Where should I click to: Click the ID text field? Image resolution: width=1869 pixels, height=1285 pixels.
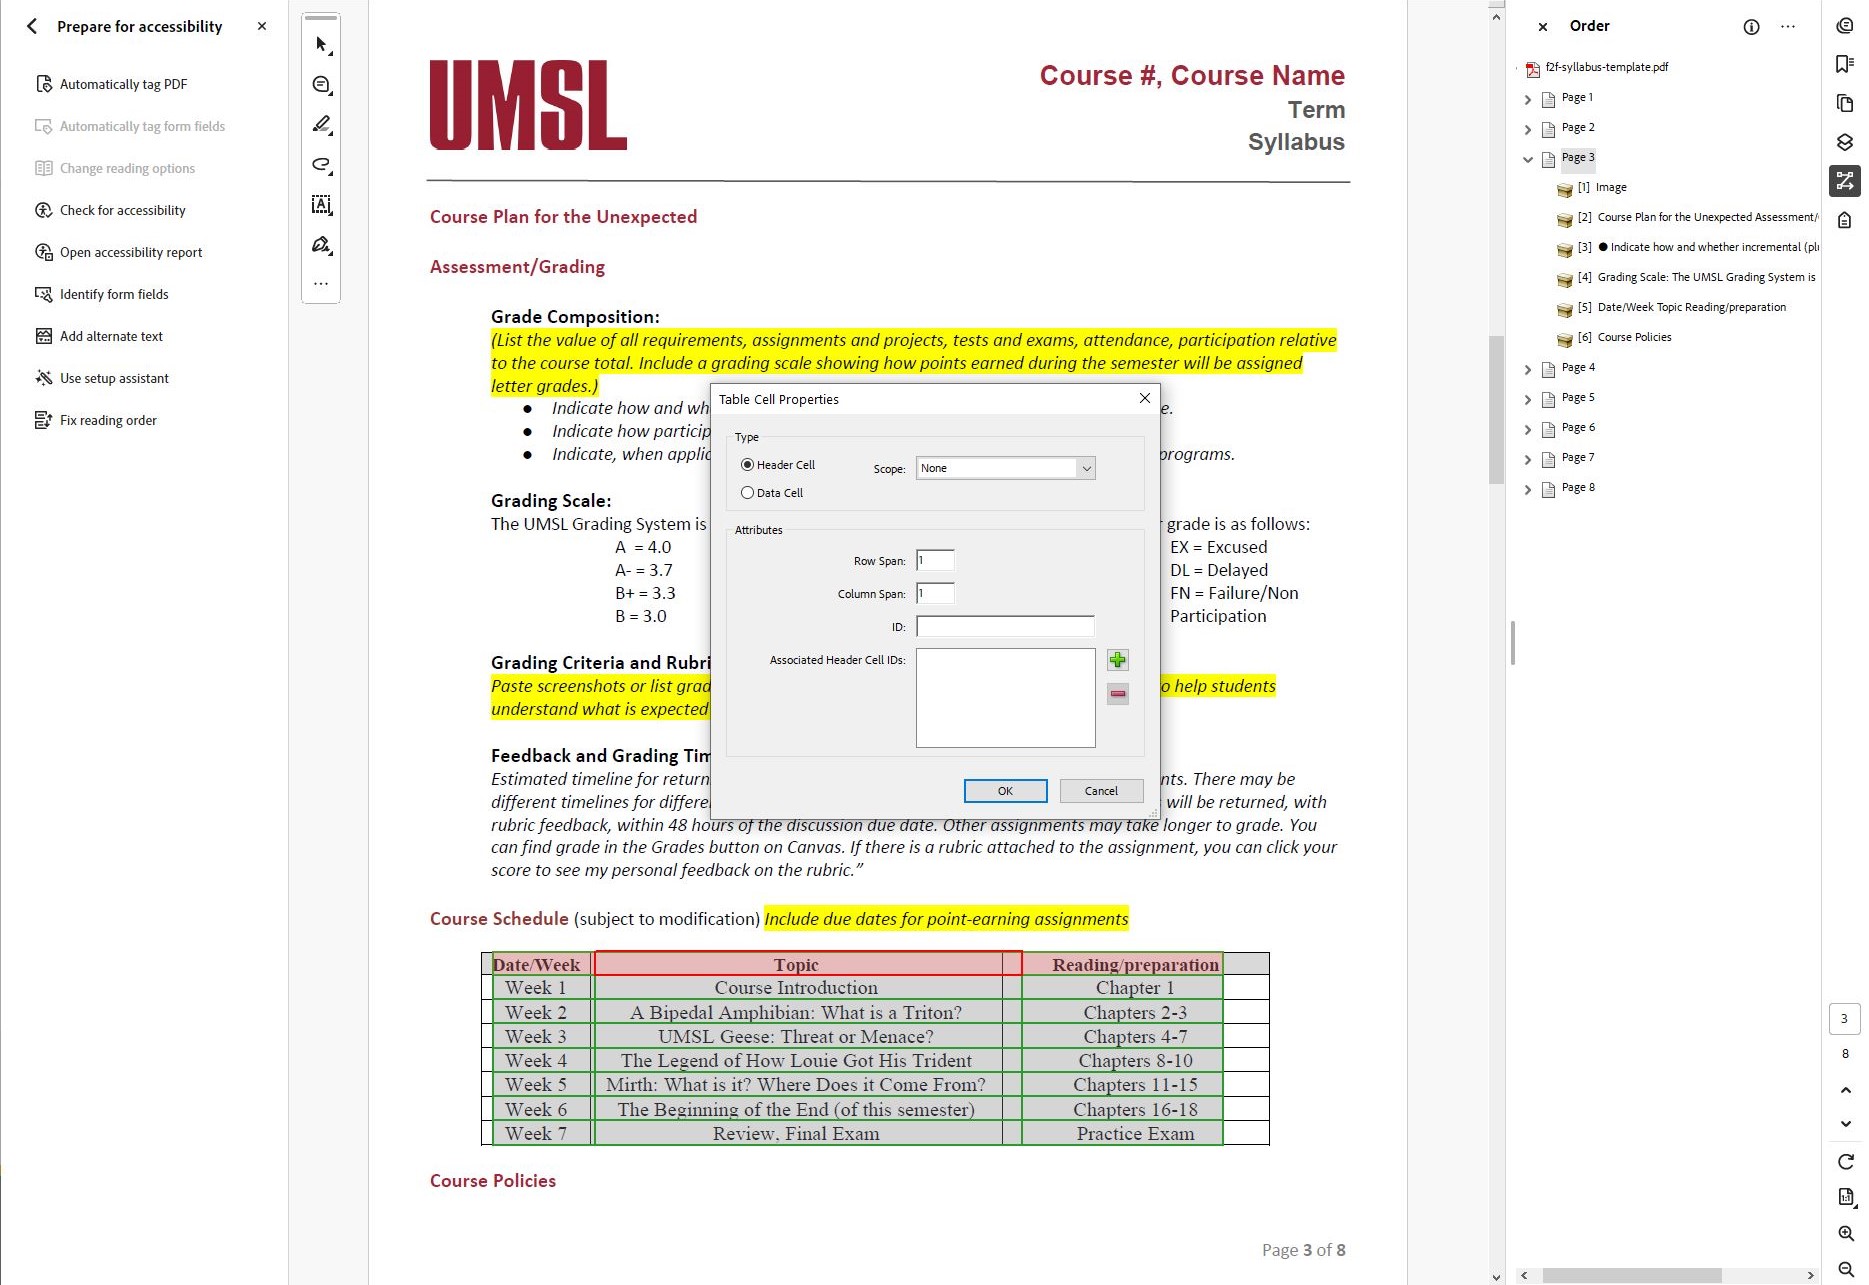click(1005, 627)
